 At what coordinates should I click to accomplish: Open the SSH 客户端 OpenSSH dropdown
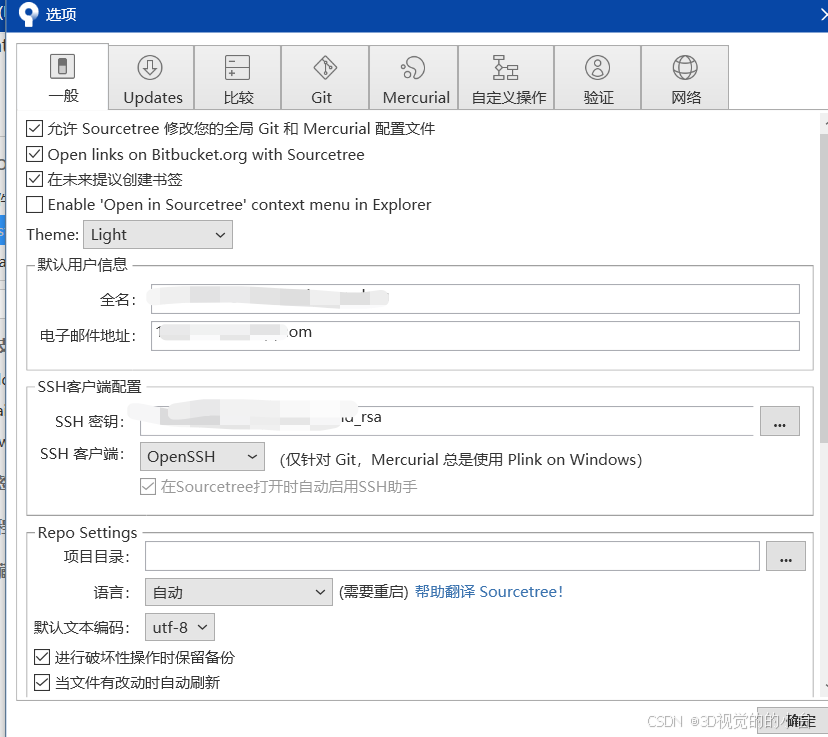point(202,456)
